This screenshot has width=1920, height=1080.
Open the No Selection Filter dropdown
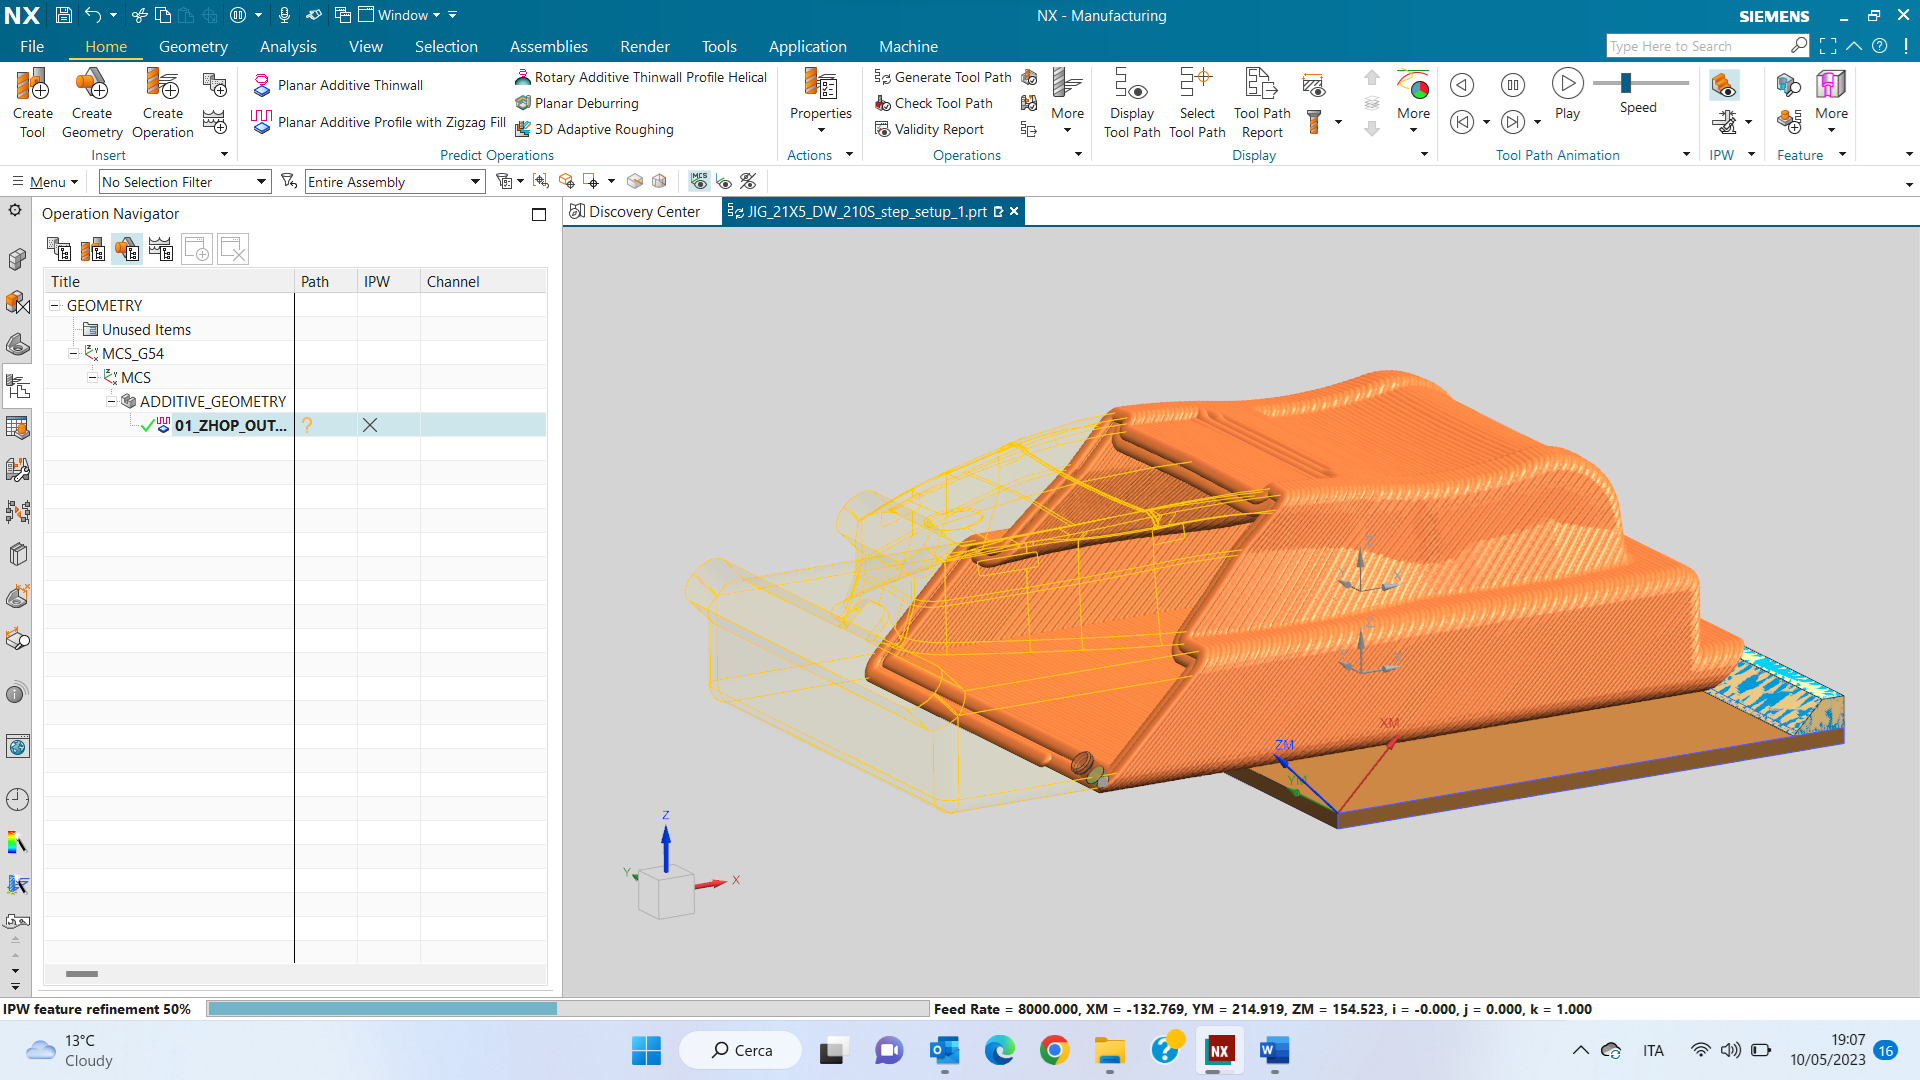[x=261, y=181]
